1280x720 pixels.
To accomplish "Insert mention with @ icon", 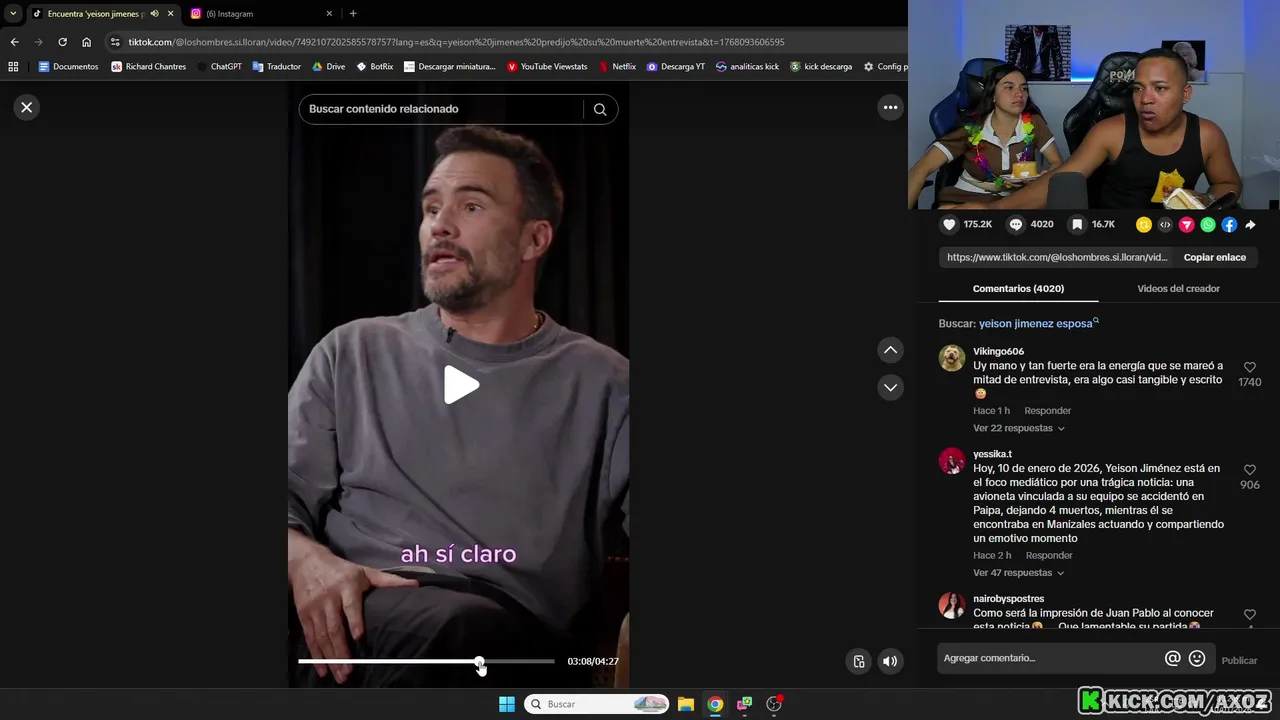I will tap(1173, 658).
